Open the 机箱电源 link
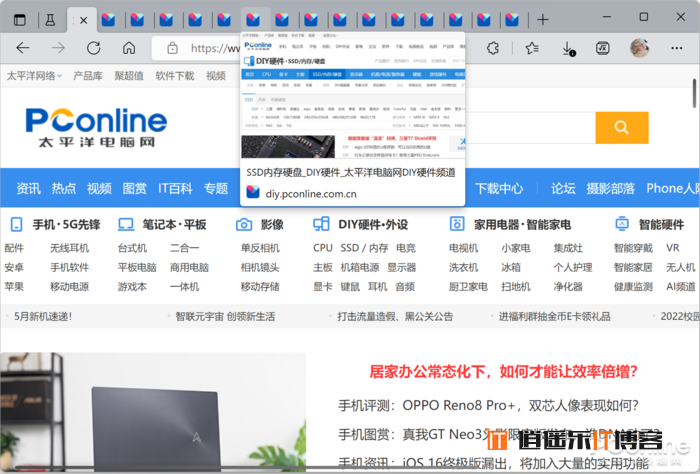700x474 pixels. coord(360,267)
